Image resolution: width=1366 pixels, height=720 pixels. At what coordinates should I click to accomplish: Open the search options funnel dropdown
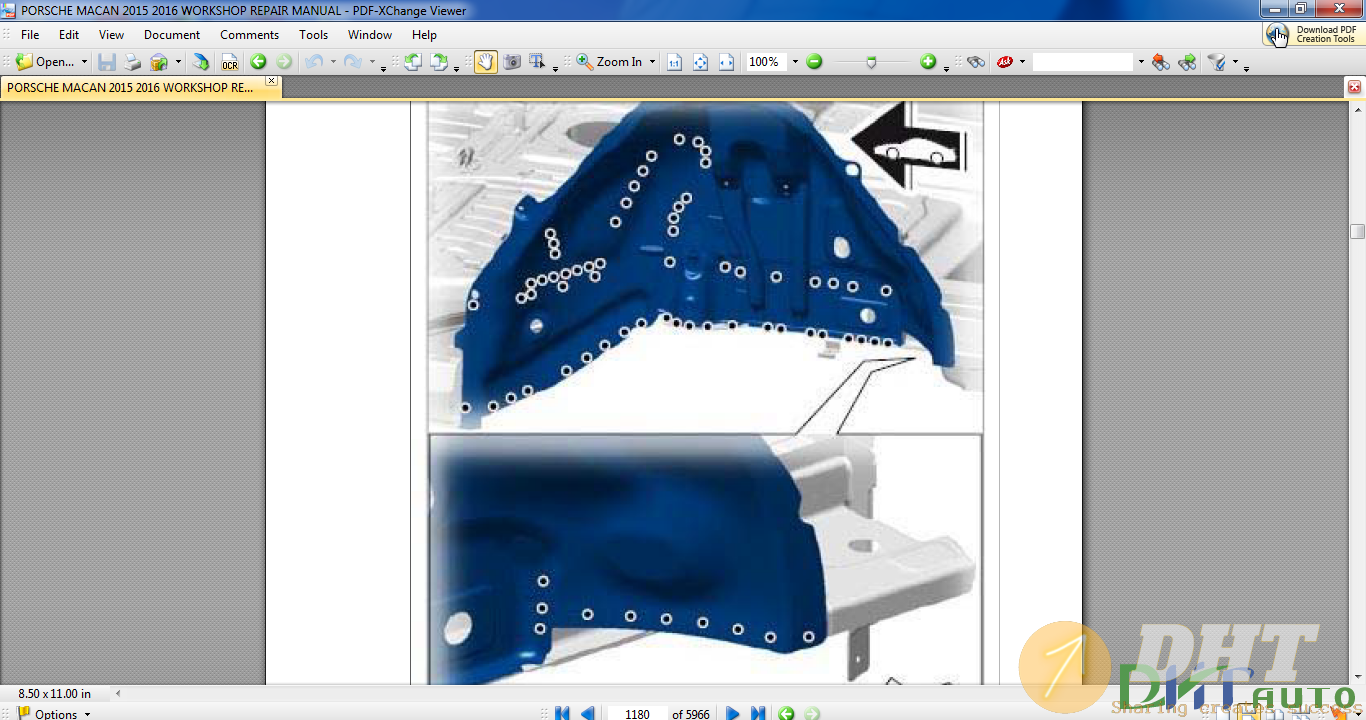(x=1234, y=62)
